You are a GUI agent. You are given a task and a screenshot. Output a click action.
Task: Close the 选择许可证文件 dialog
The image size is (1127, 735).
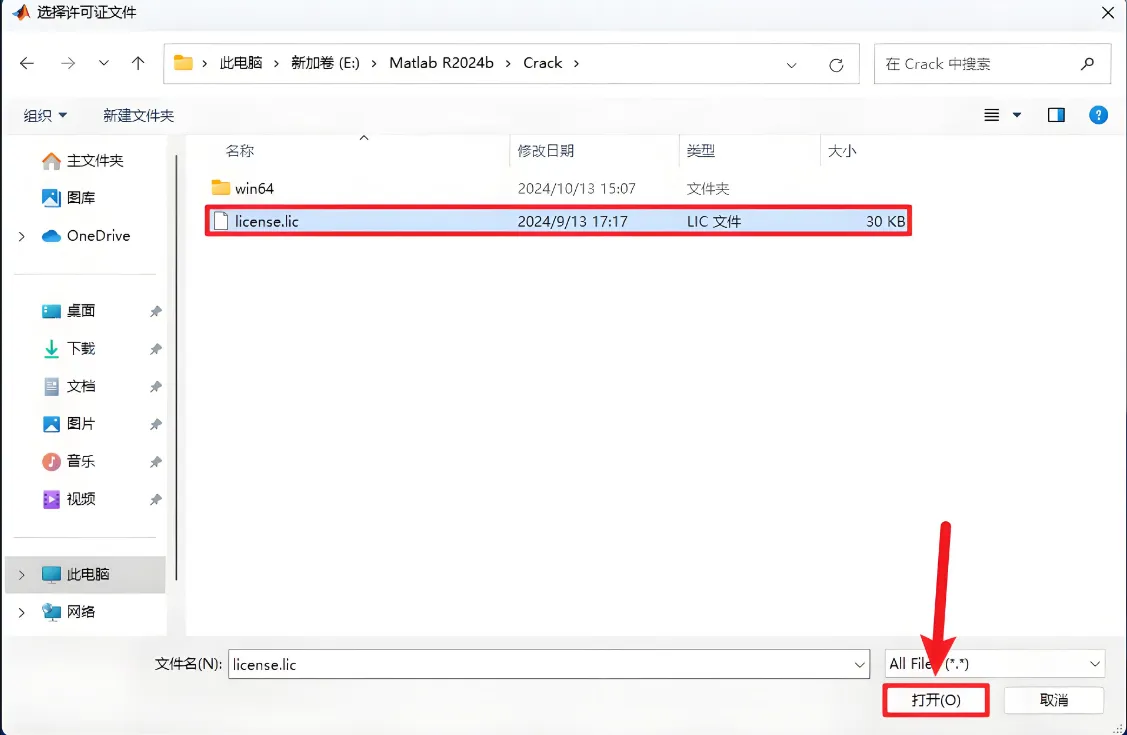(1108, 13)
